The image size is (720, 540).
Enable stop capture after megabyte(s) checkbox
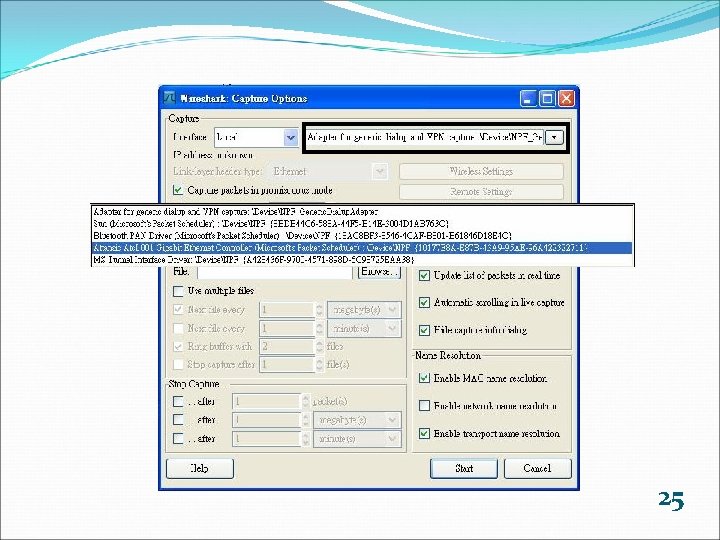(x=178, y=420)
